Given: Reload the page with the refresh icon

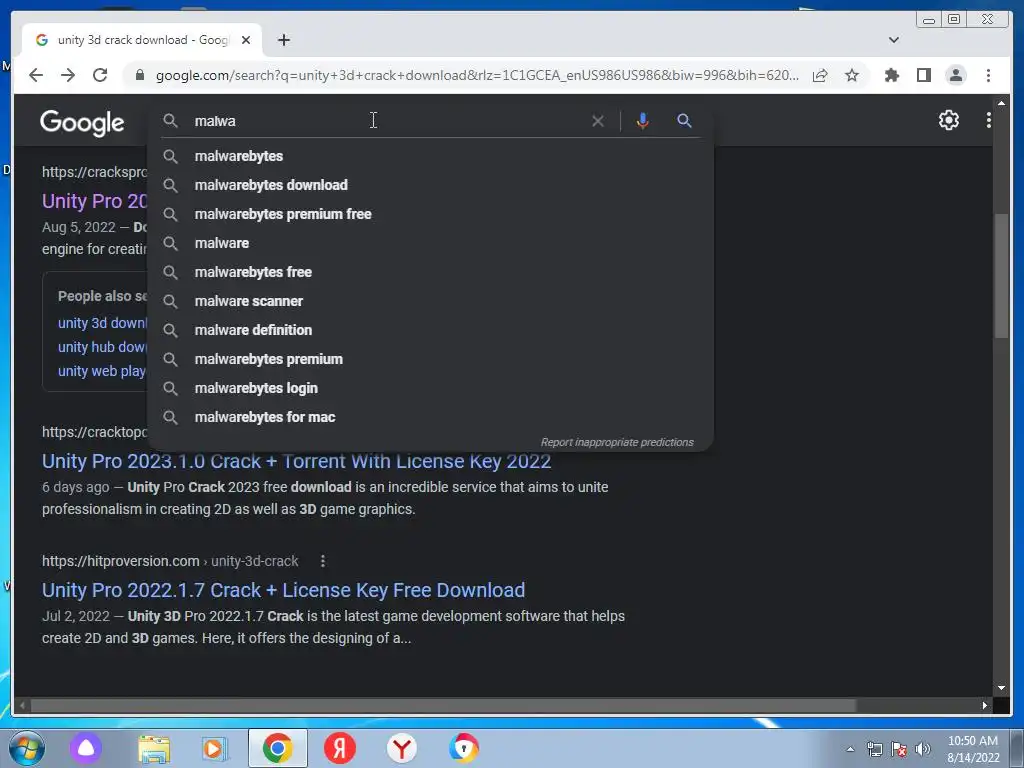Looking at the screenshot, I should [x=100, y=75].
